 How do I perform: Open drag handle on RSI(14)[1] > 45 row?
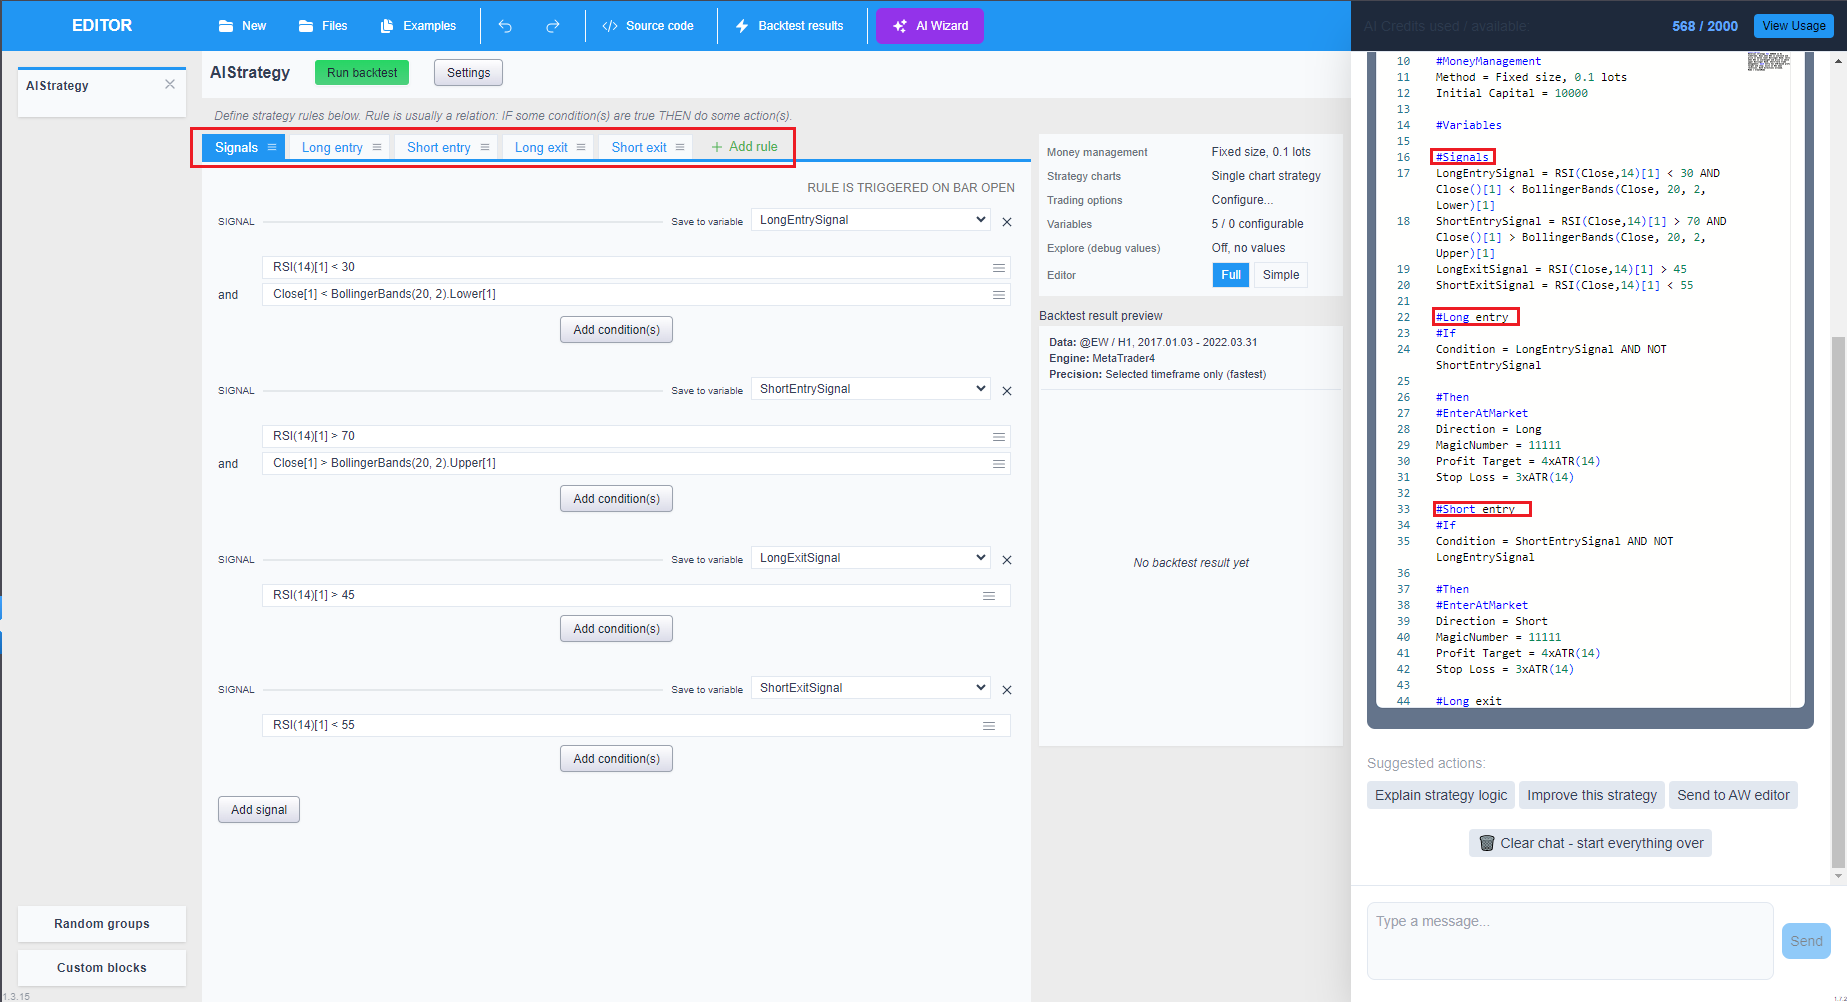988,596
